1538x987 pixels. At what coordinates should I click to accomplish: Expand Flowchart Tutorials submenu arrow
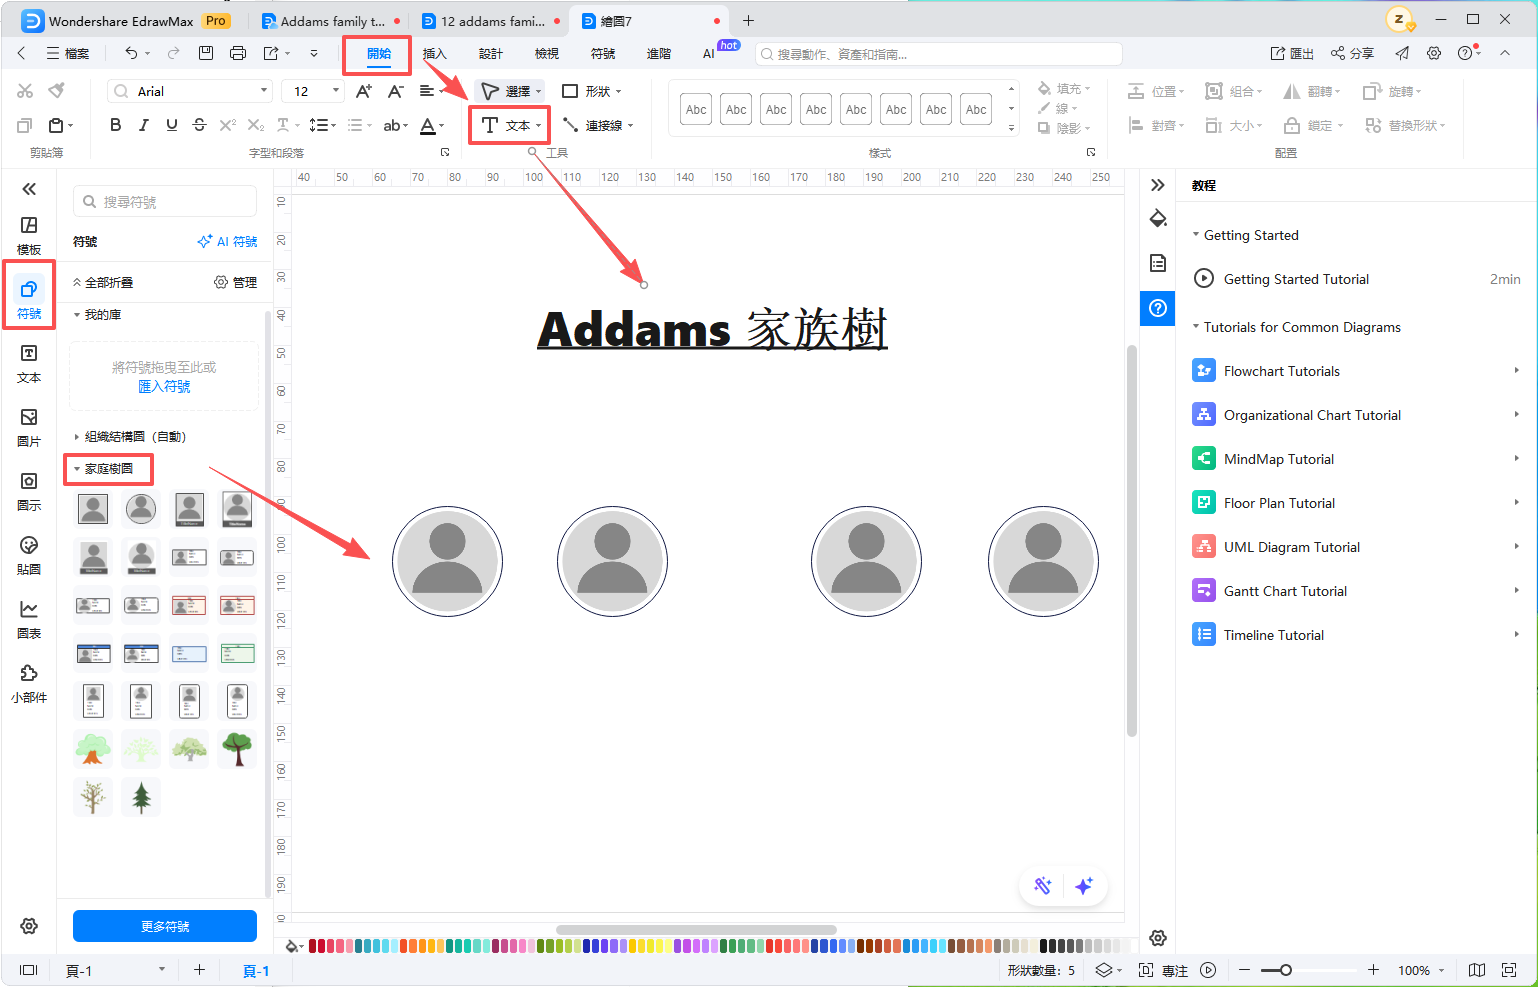(x=1516, y=371)
